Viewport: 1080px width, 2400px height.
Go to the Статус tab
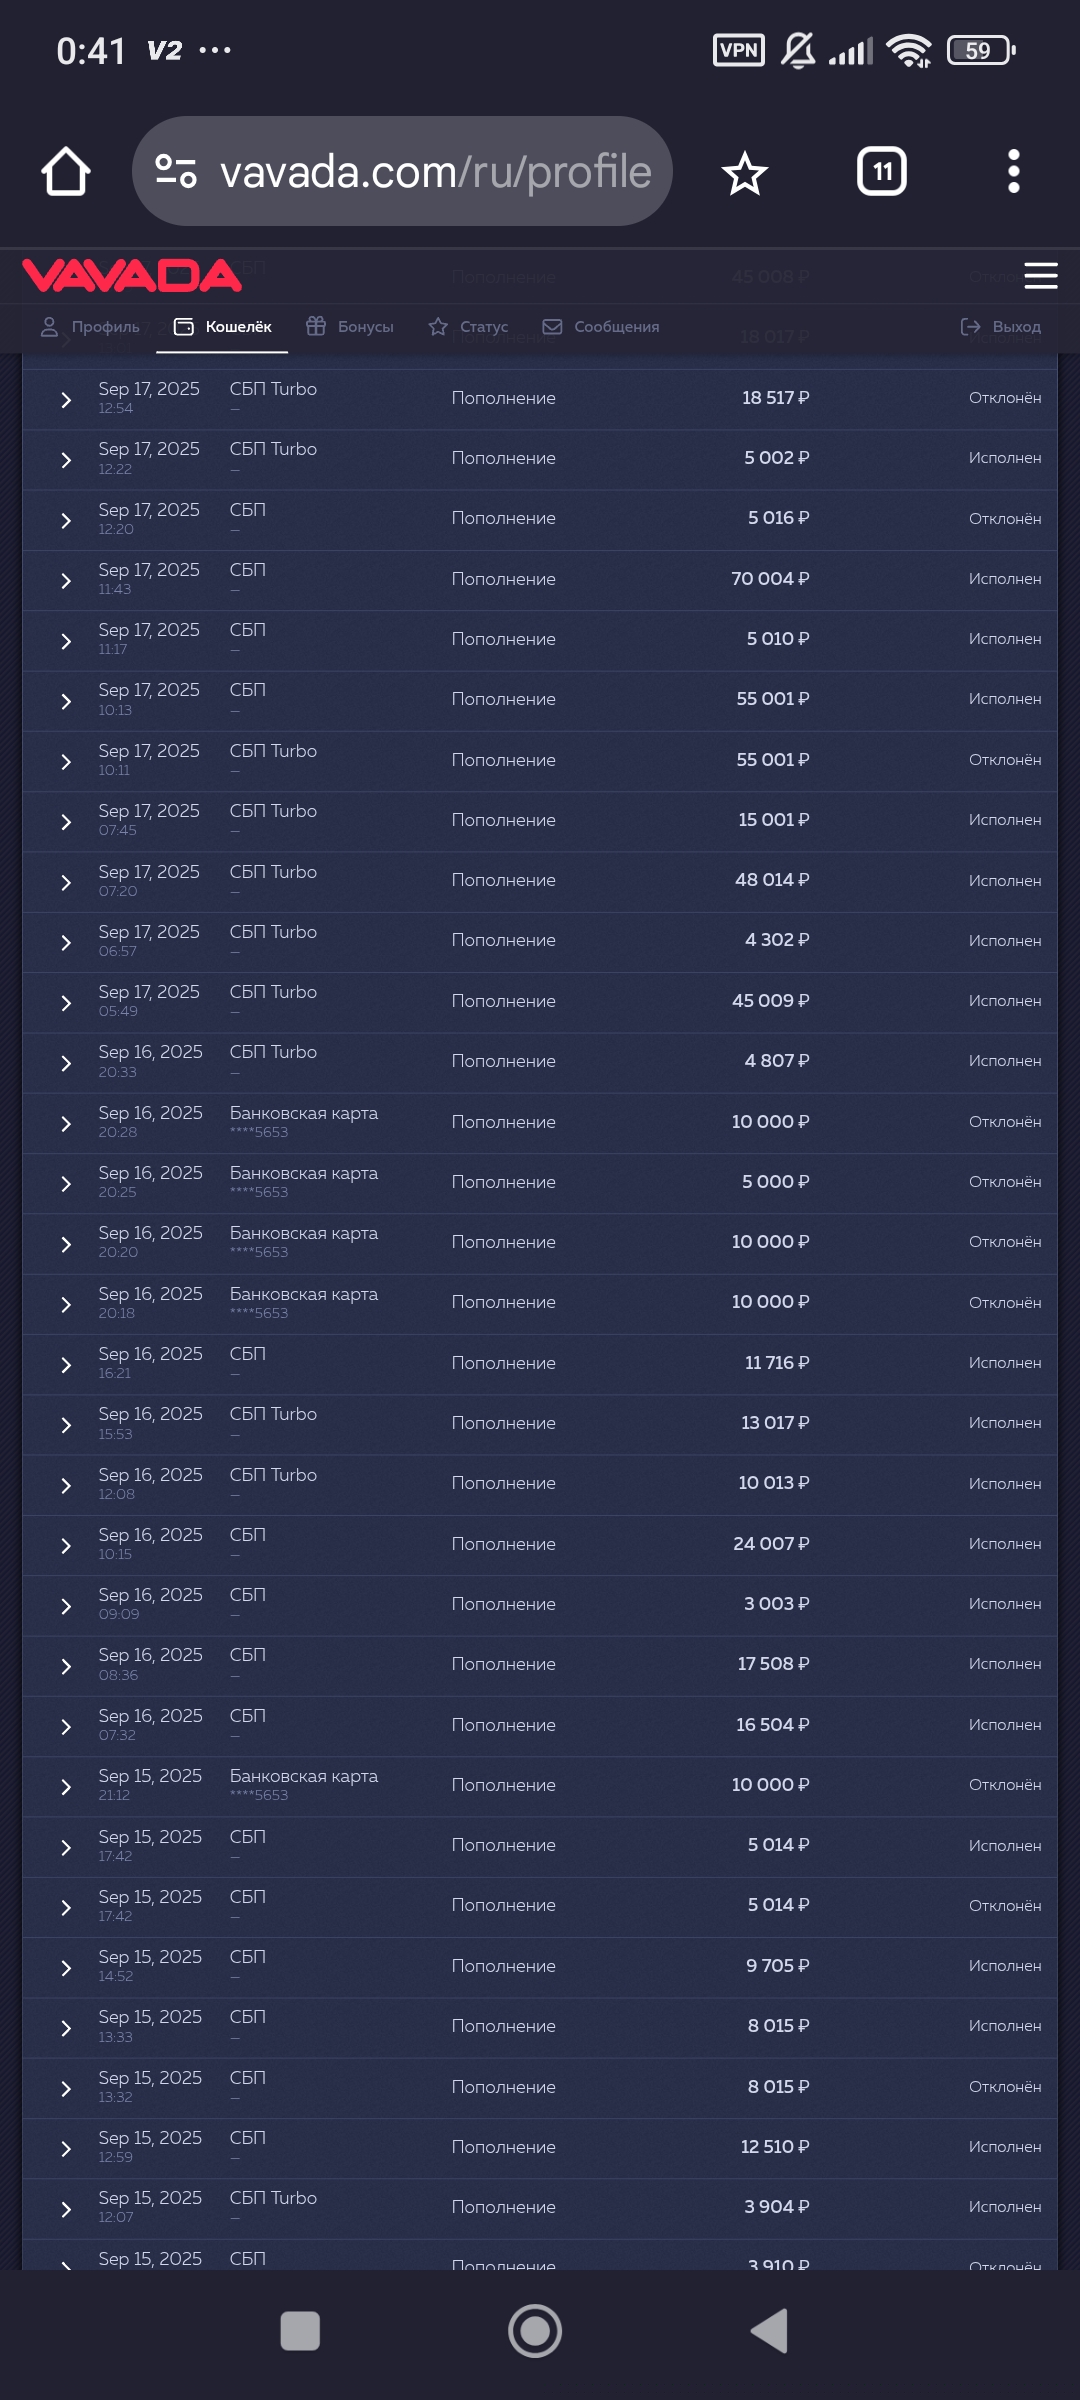pos(469,327)
